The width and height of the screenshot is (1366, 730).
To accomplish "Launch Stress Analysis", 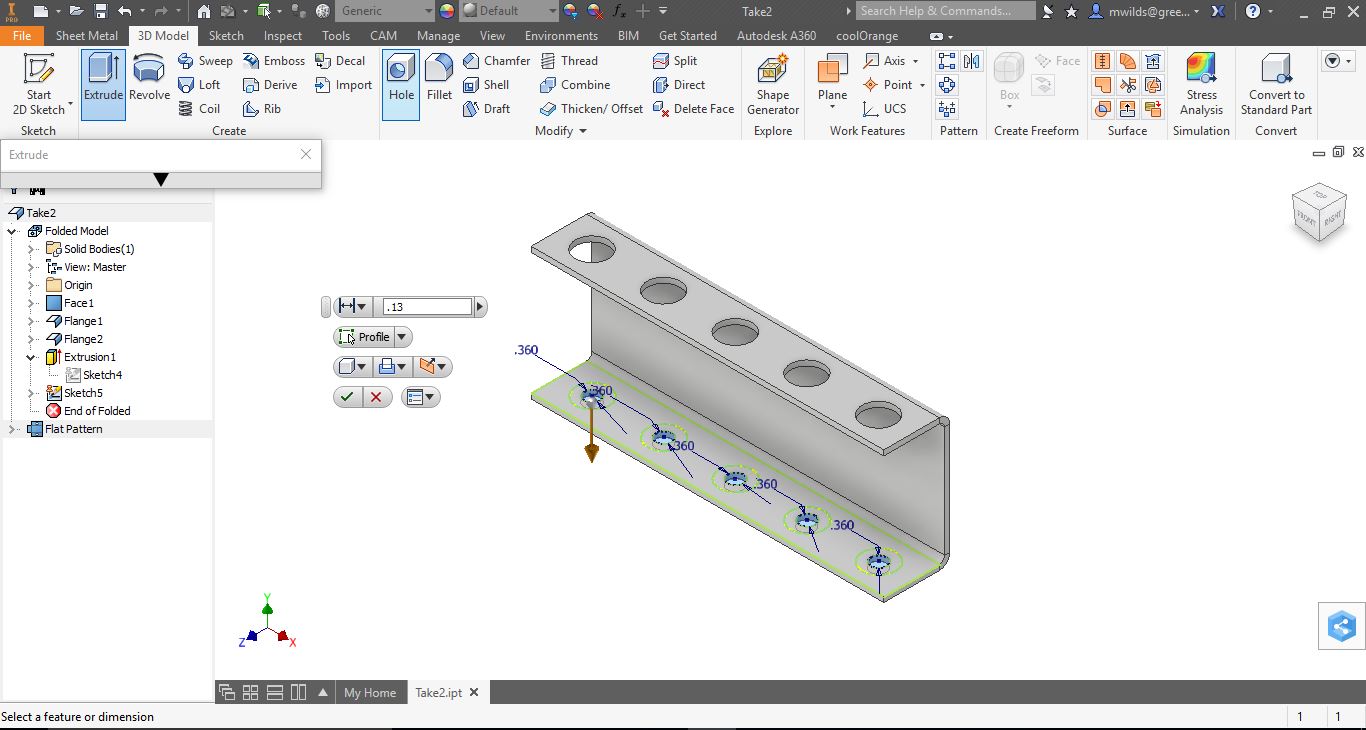I will (x=1201, y=85).
